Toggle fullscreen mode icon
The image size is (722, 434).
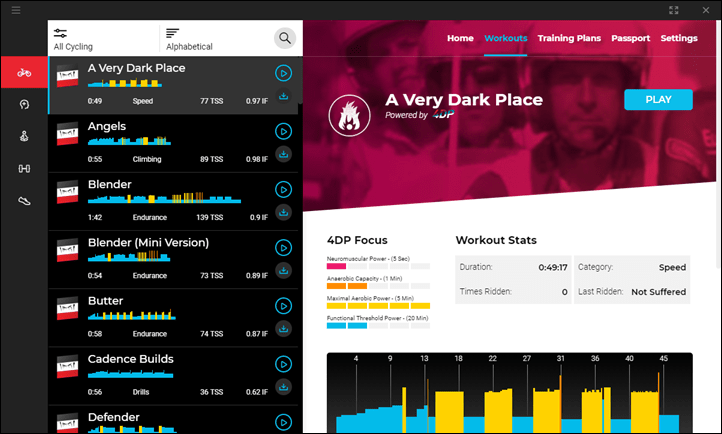point(674,10)
